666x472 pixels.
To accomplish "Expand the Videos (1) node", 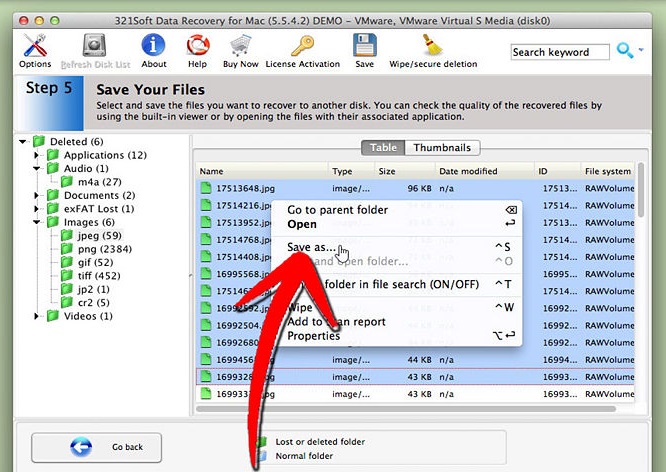I will point(37,316).
